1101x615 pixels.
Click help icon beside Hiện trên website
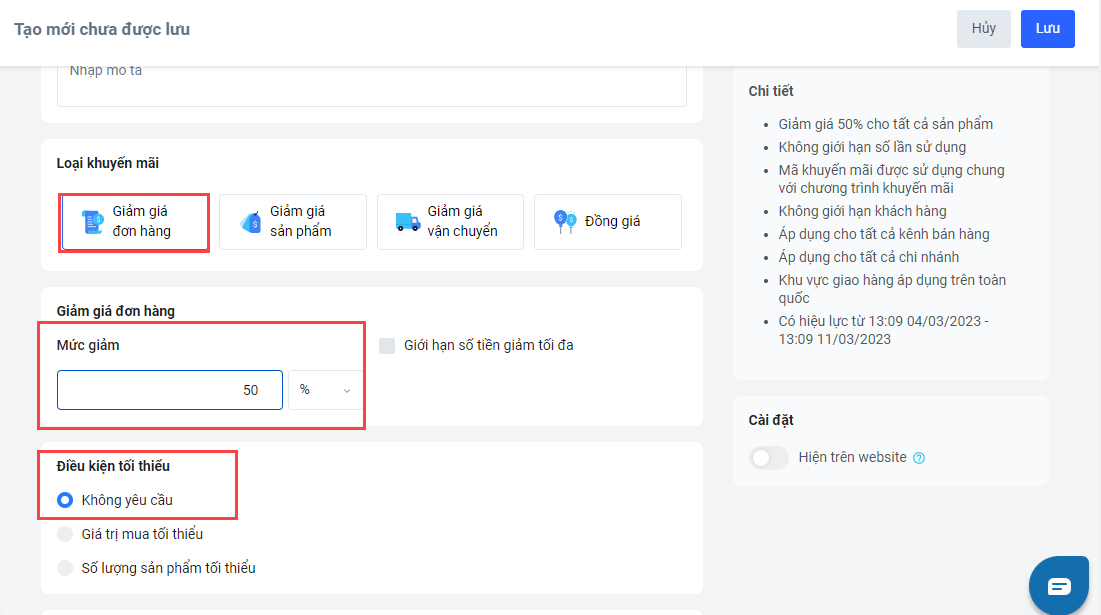919,458
